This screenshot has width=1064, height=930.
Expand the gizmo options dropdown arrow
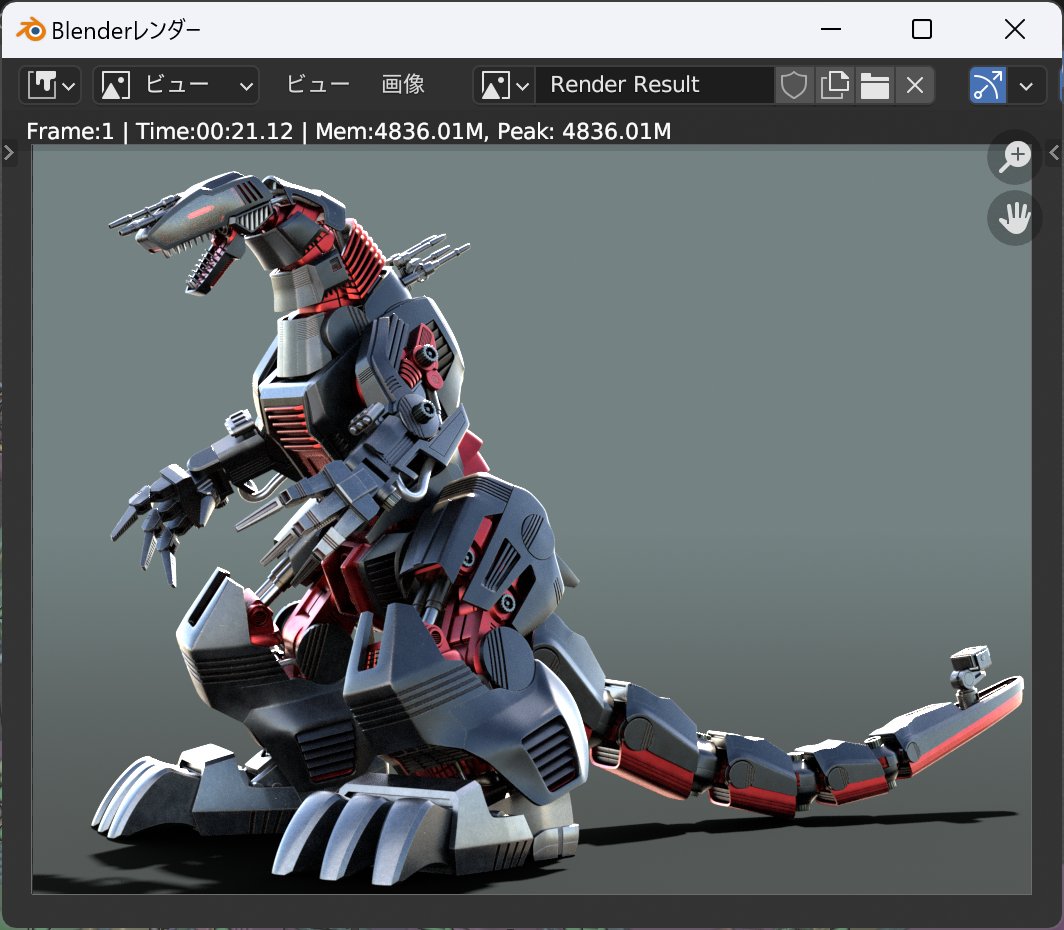click(1026, 85)
